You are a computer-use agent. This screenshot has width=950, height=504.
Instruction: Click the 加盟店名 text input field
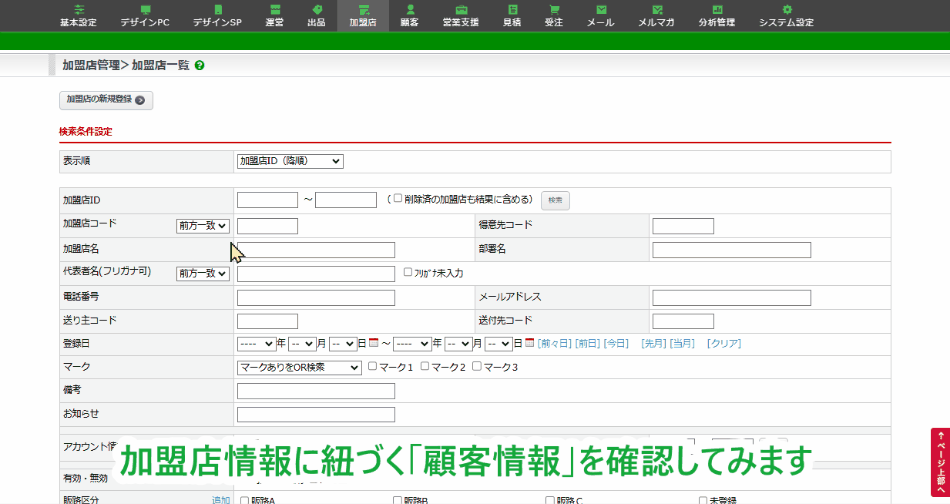[x=316, y=250]
